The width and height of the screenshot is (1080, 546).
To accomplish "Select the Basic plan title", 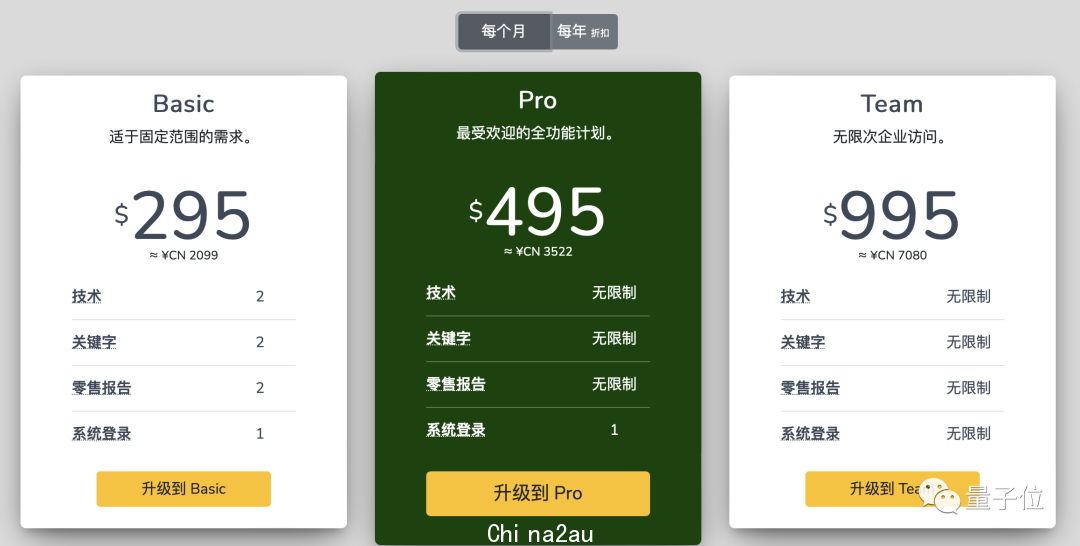I will pos(183,104).
